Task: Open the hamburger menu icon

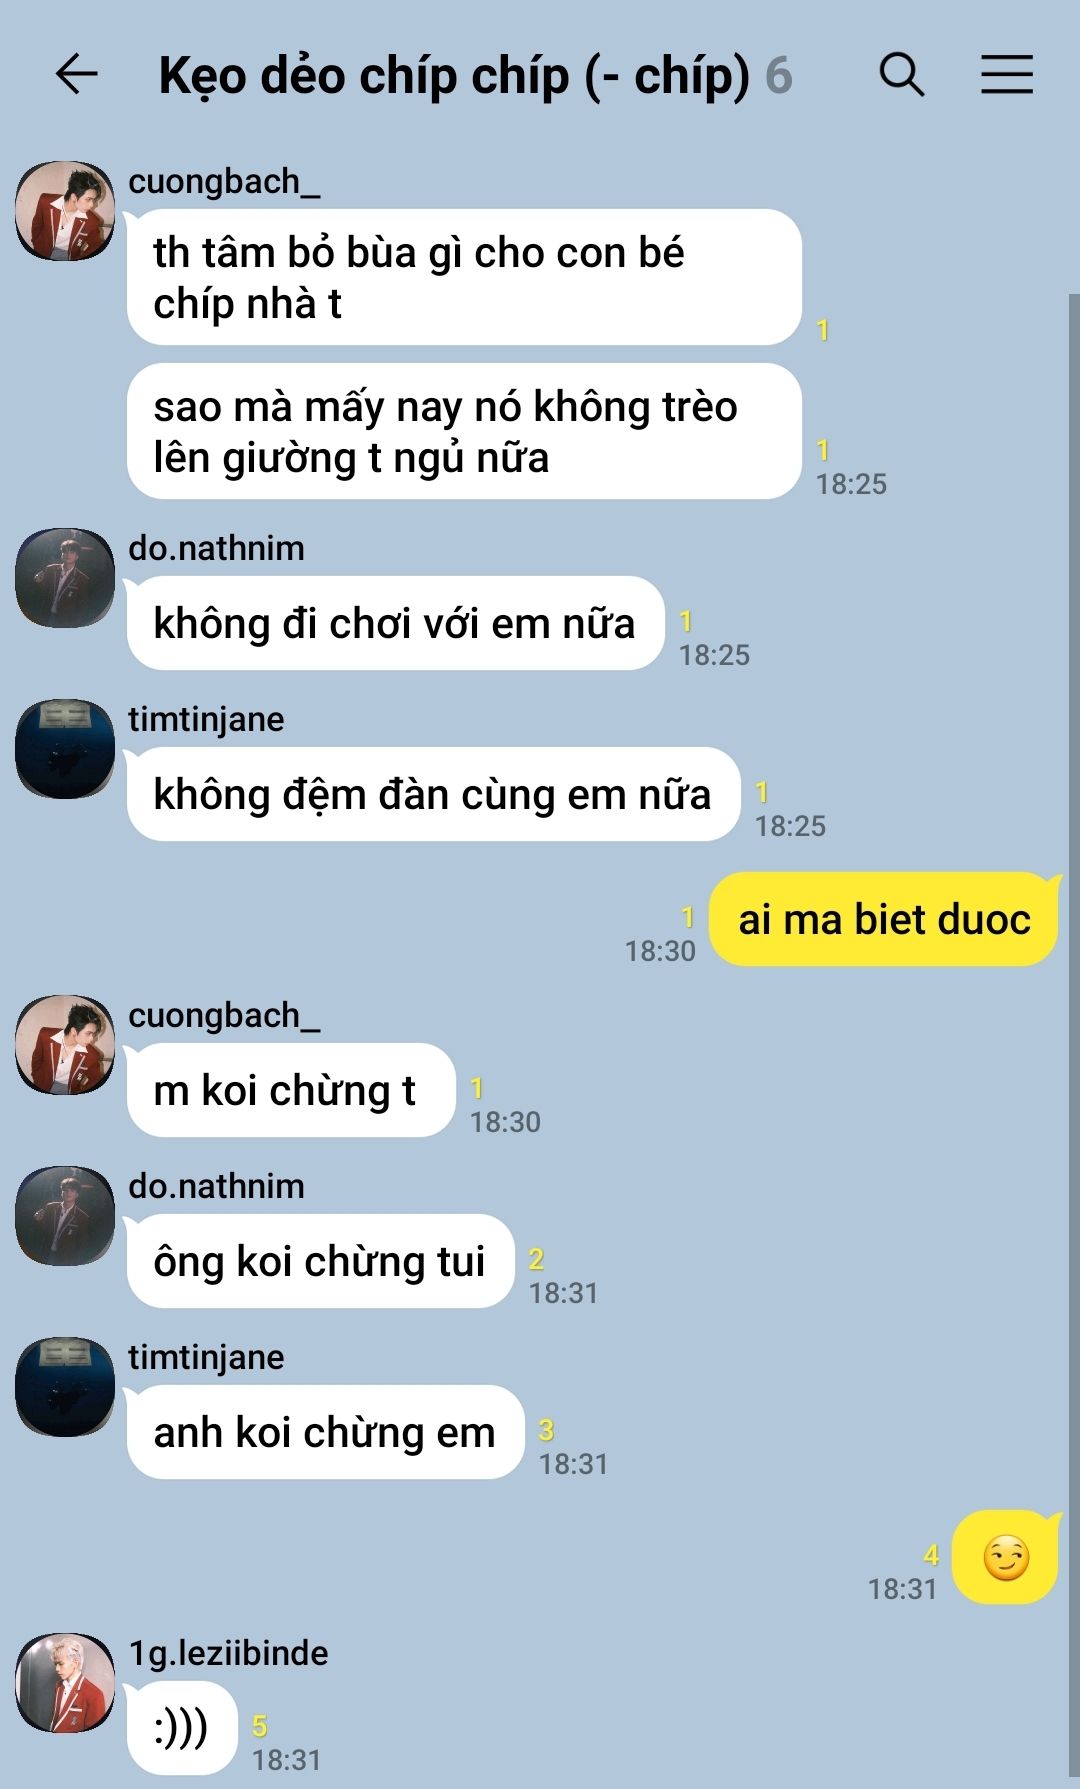Action: [1006, 74]
